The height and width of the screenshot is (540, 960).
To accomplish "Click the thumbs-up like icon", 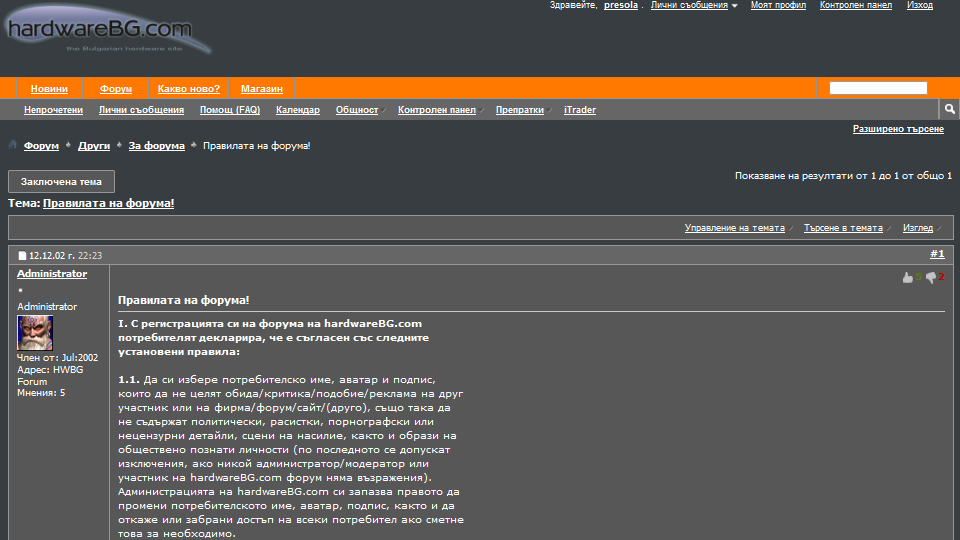I will pos(907,278).
